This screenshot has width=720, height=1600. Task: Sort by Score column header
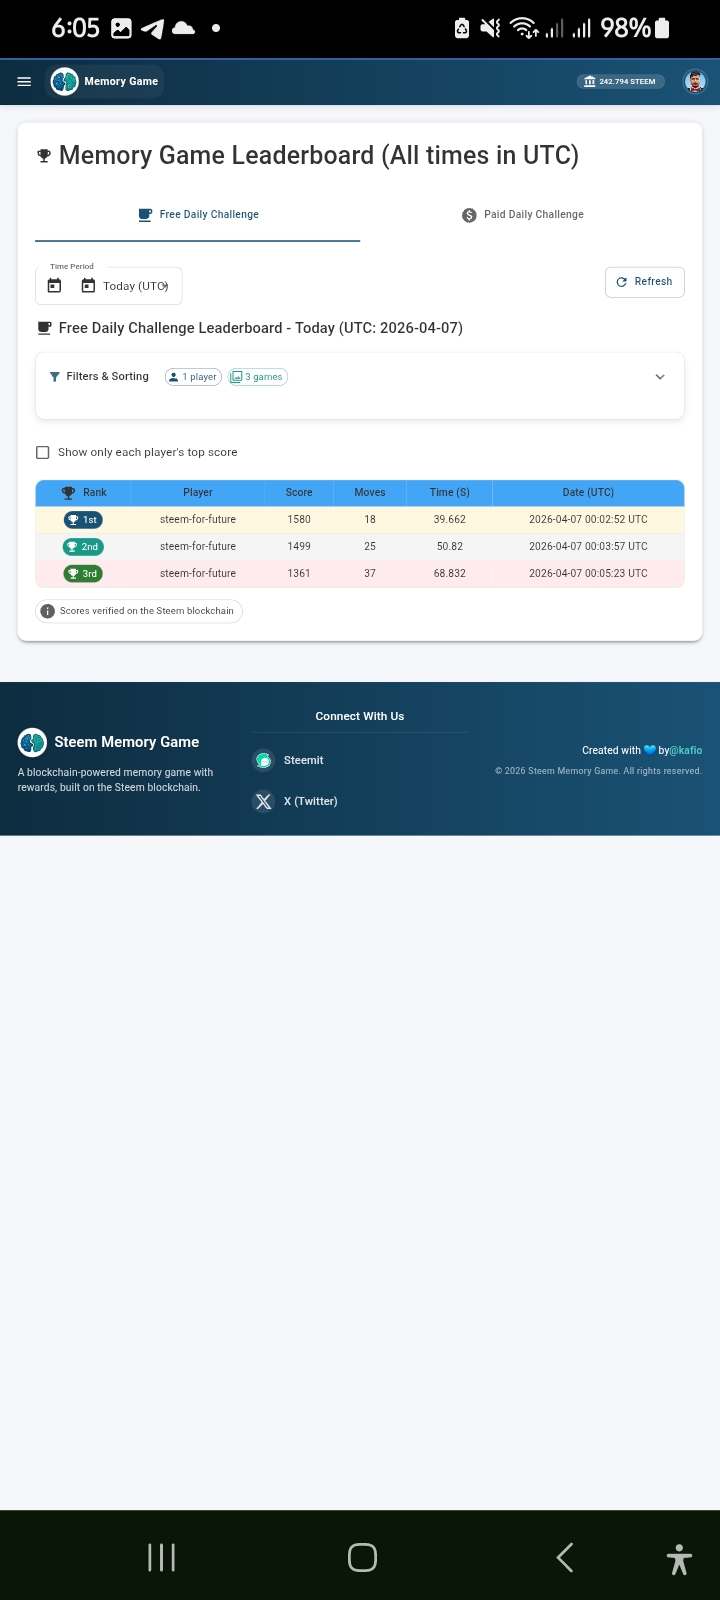[x=299, y=493]
